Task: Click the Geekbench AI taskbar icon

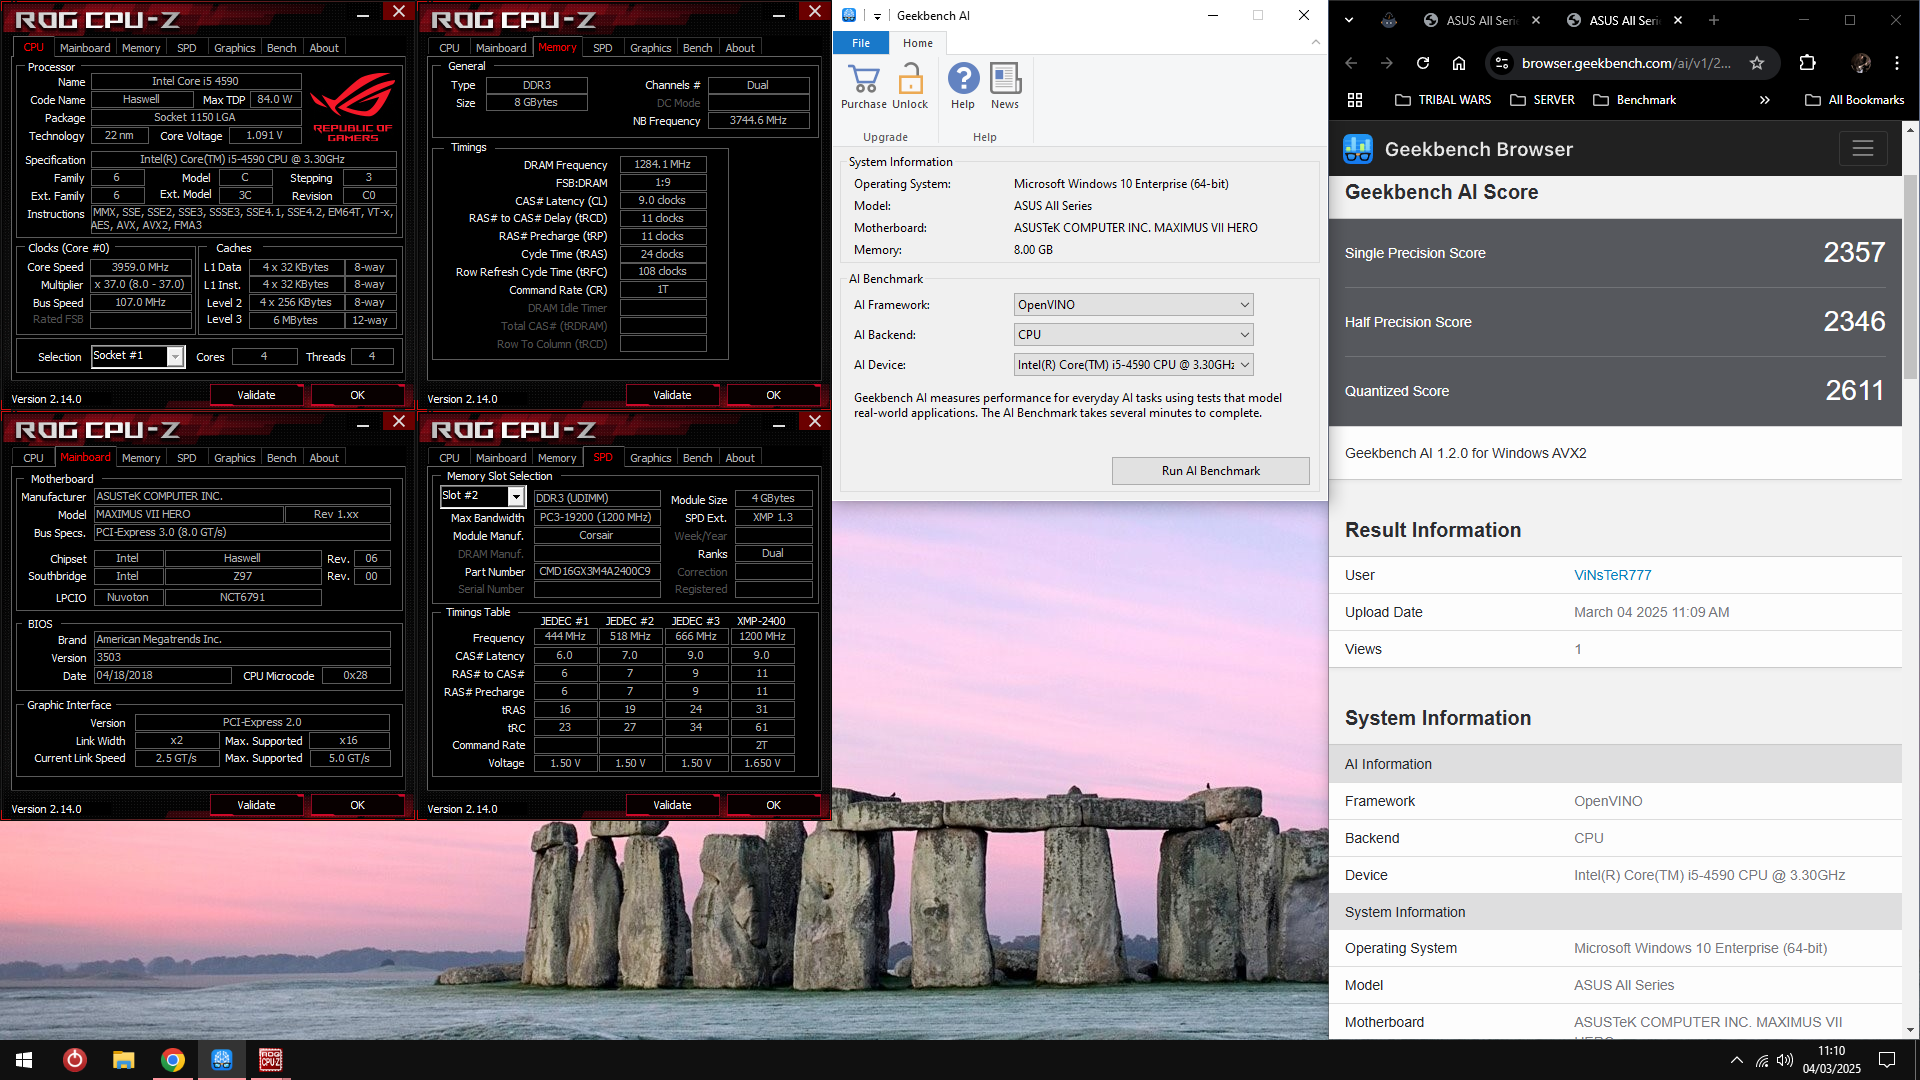Action: tap(222, 1060)
